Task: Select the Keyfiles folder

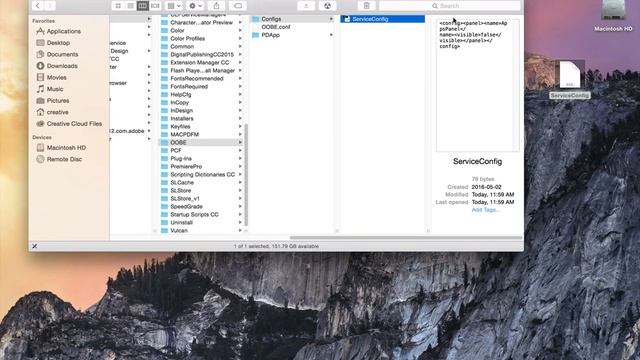Action: 180,127
